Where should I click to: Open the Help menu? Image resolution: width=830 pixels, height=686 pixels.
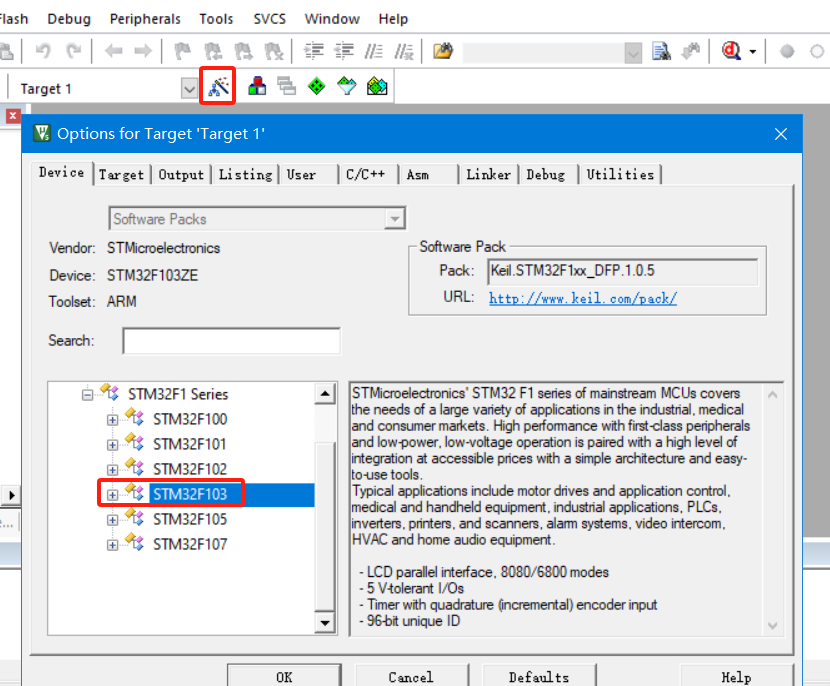pyautogui.click(x=393, y=19)
